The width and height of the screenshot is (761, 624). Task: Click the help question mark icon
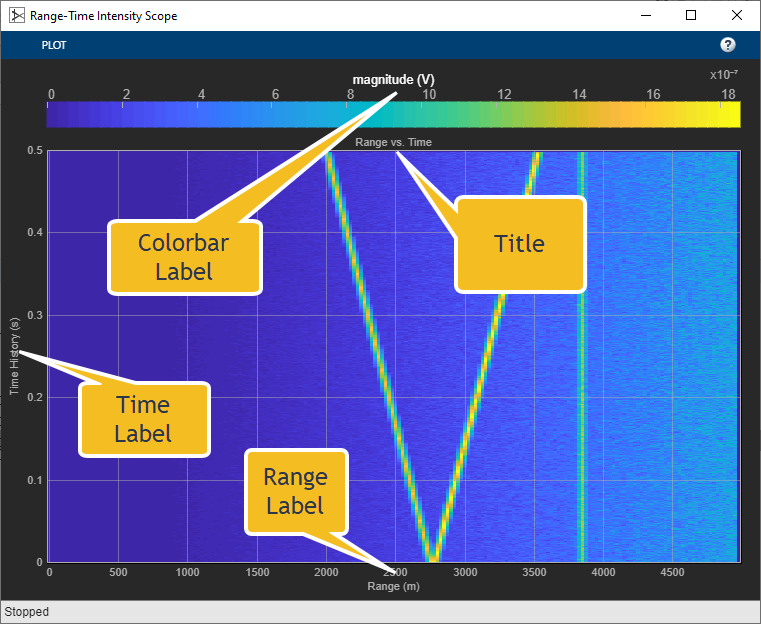point(728,45)
